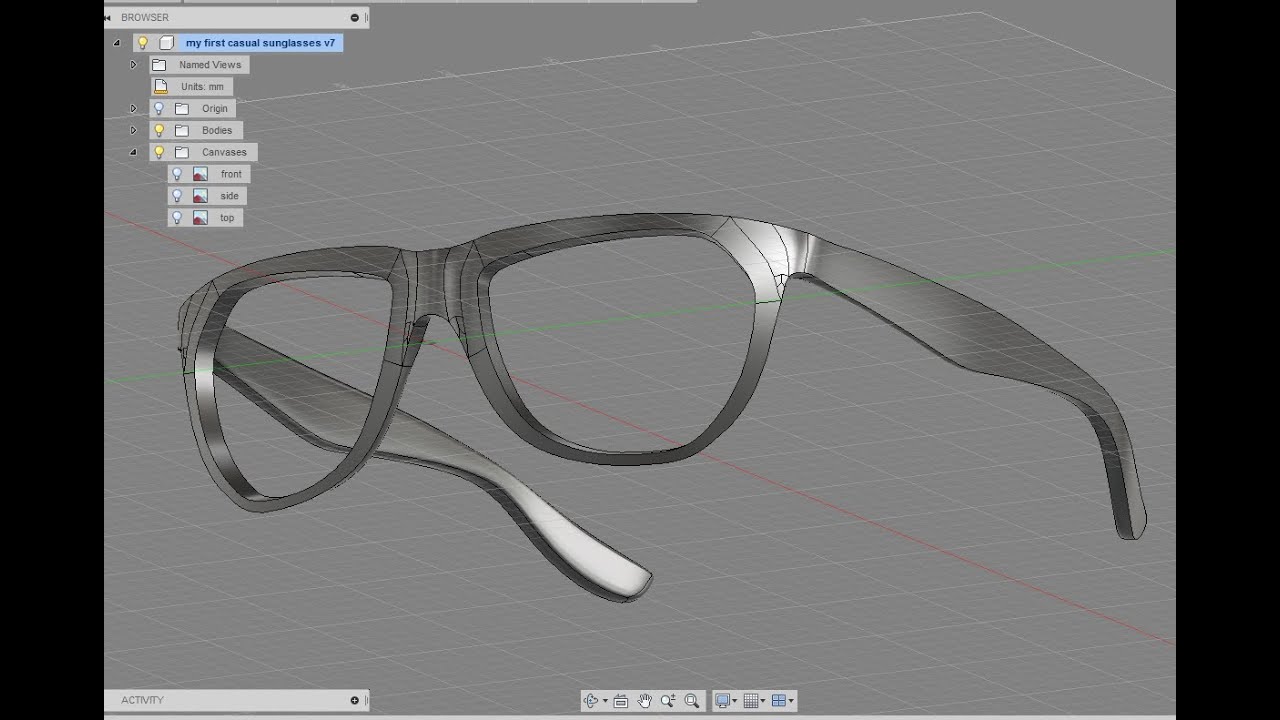Open the Display Settings monitor icon
Screen dimensions: 1280x720
pyautogui.click(x=722, y=701)
